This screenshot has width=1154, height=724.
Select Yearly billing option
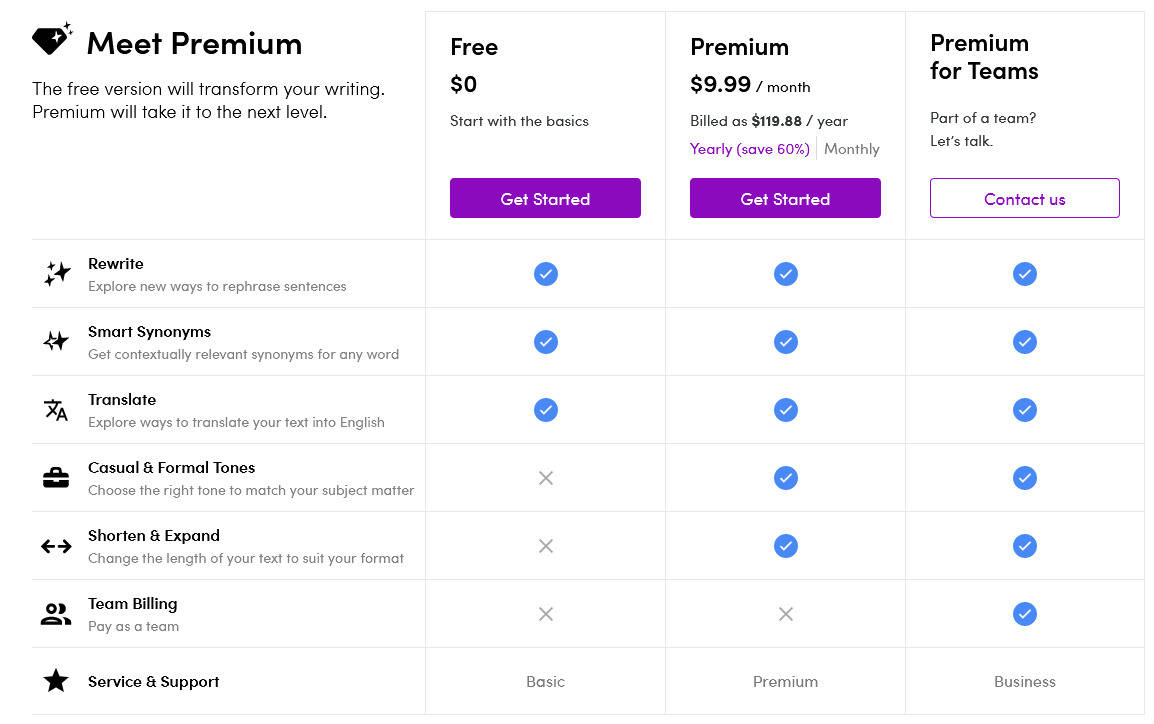(749, 149)
